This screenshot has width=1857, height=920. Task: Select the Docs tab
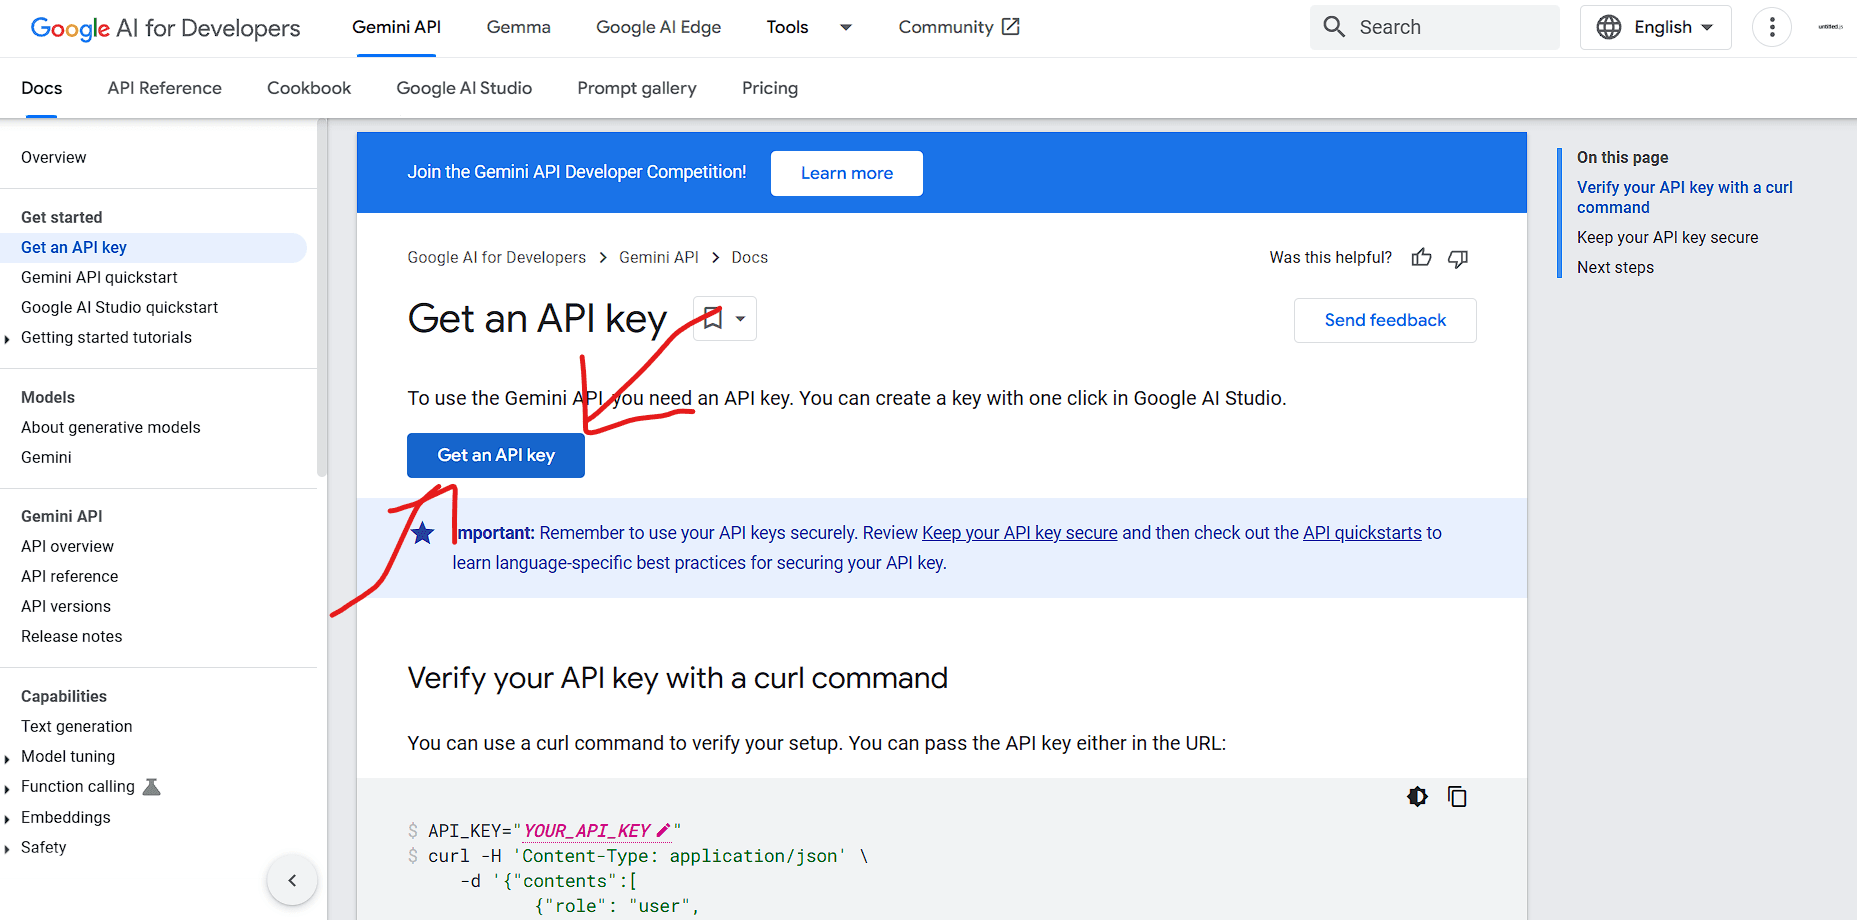click(41, 88)
